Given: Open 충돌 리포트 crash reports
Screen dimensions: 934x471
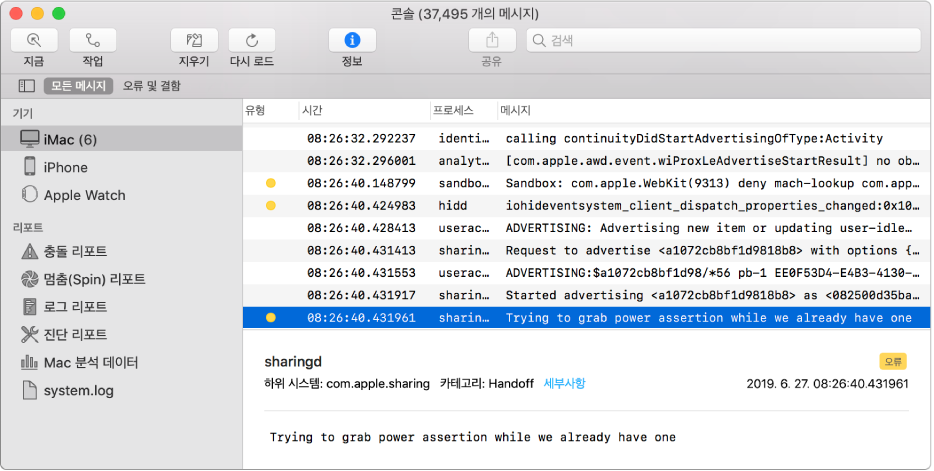Looking at the screenshot, I should (122, 251).
